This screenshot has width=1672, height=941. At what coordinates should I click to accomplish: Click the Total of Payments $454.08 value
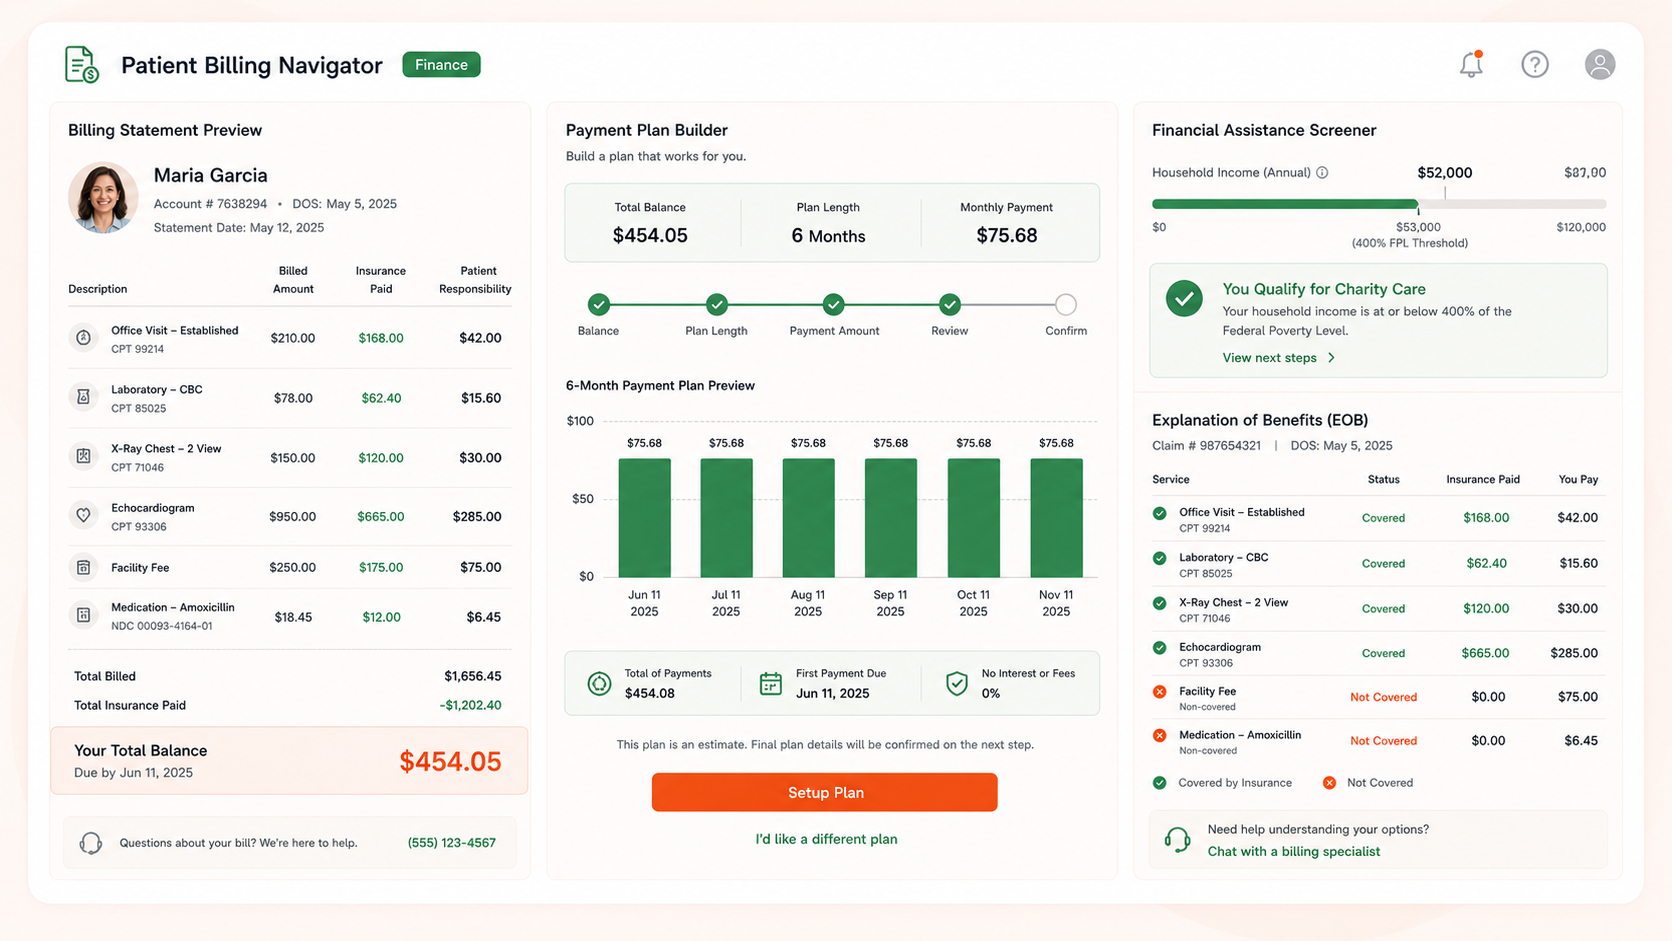[649, 693]
